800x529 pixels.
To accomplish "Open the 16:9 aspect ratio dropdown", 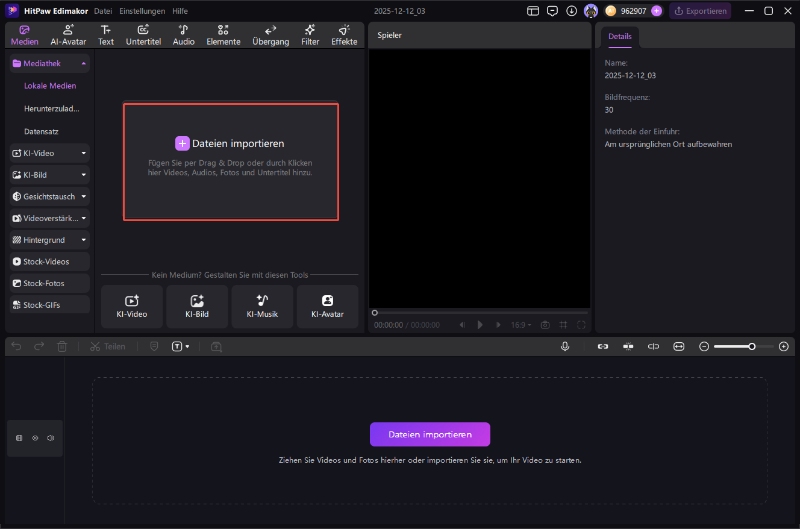I will (x=521, y=325).
